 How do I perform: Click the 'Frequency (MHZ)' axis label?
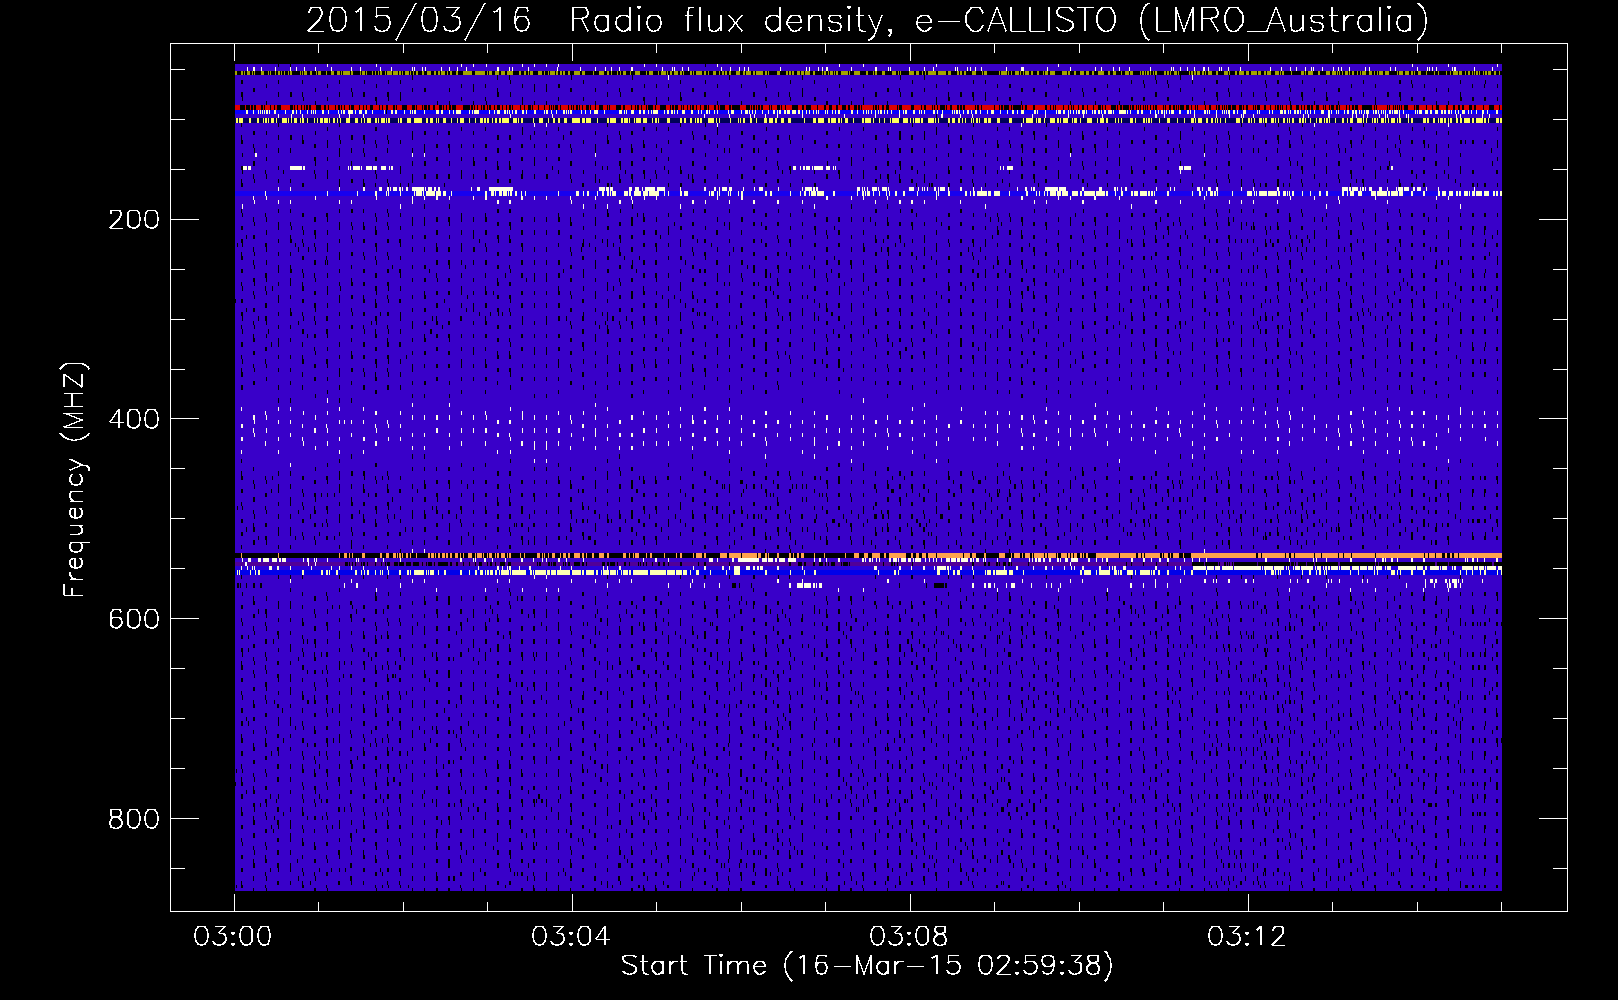click(75, 480)
